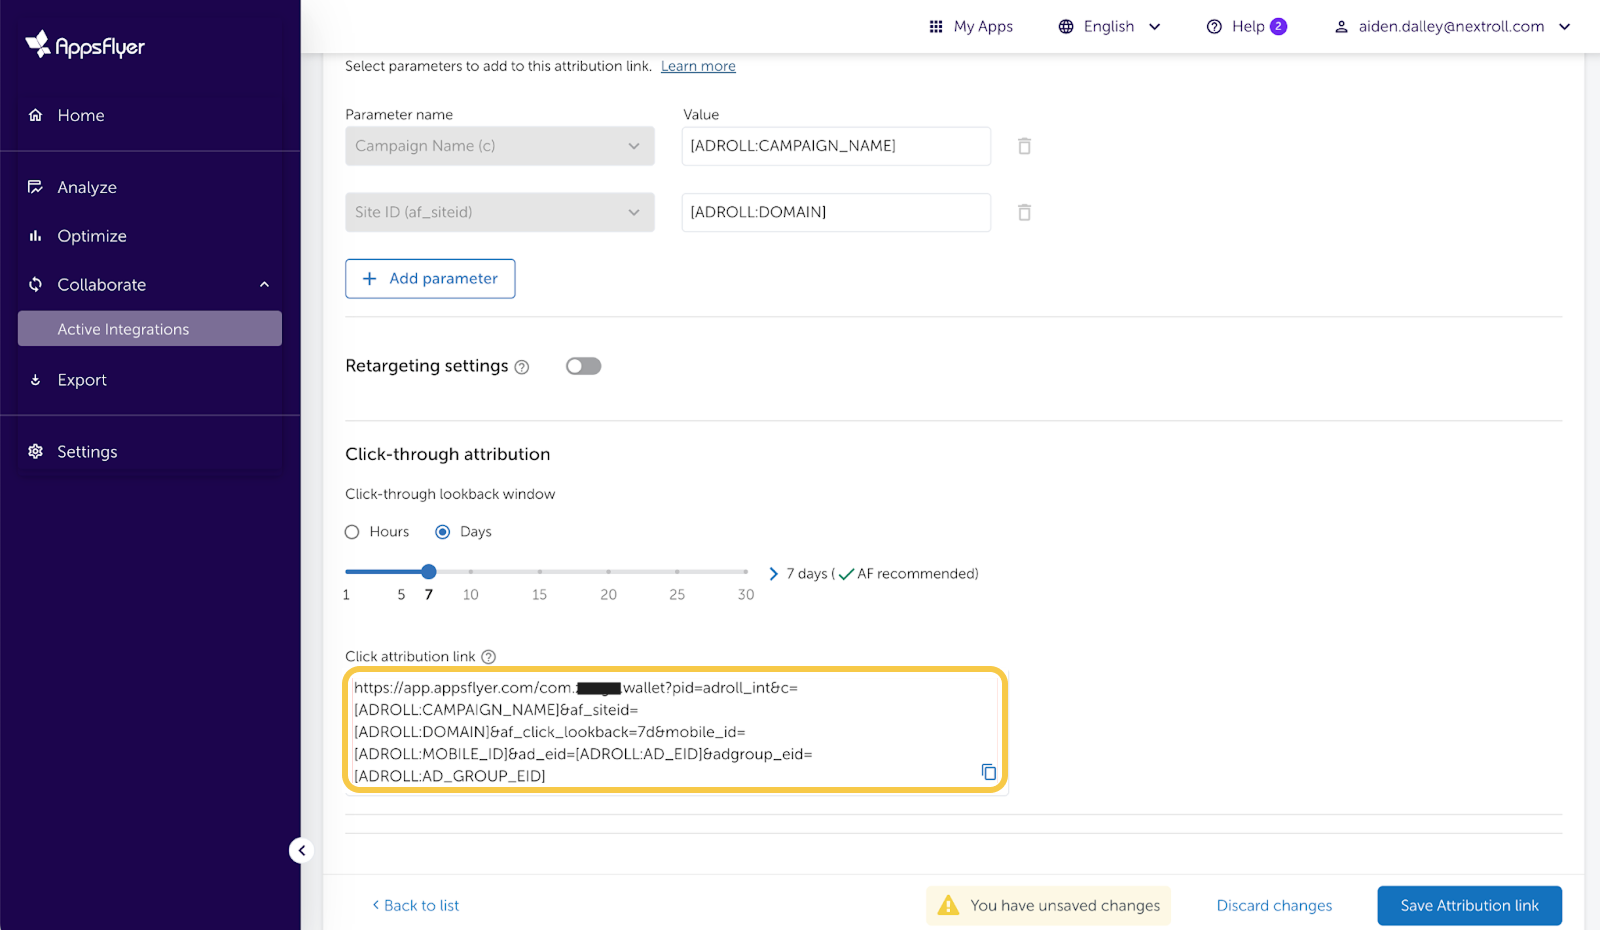The width and height of the screenshot is (1600, 930).
Task: Delete the Site ID parameter row
Action: point(1024,212)
